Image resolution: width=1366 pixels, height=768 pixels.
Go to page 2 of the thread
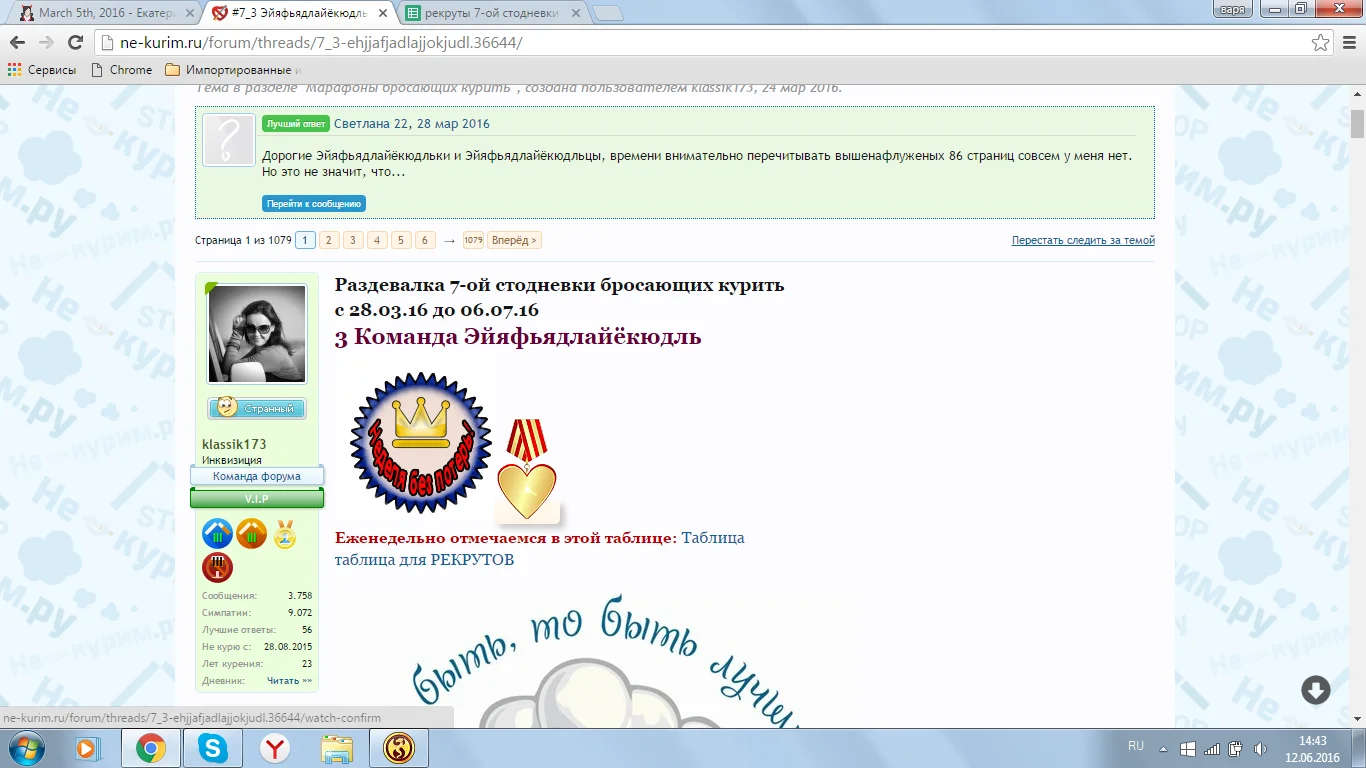point(329,240)
